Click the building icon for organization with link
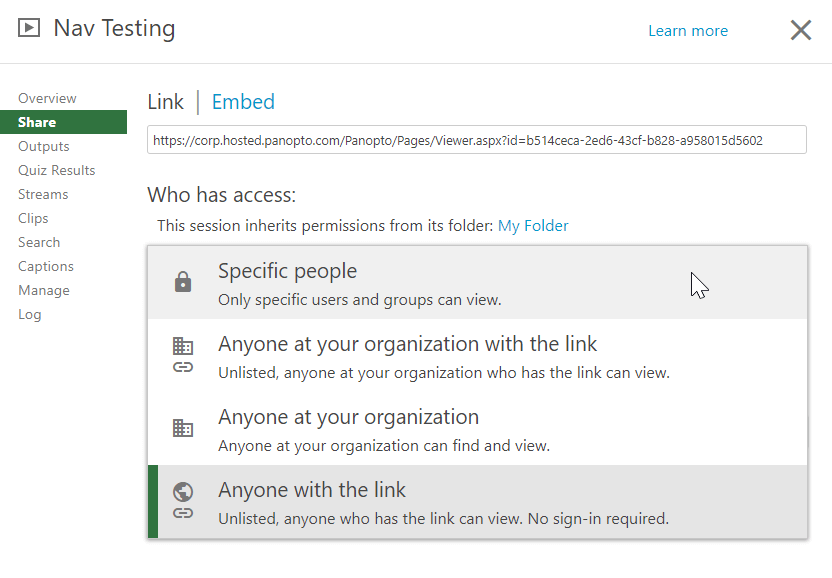 tap(182, 346)
